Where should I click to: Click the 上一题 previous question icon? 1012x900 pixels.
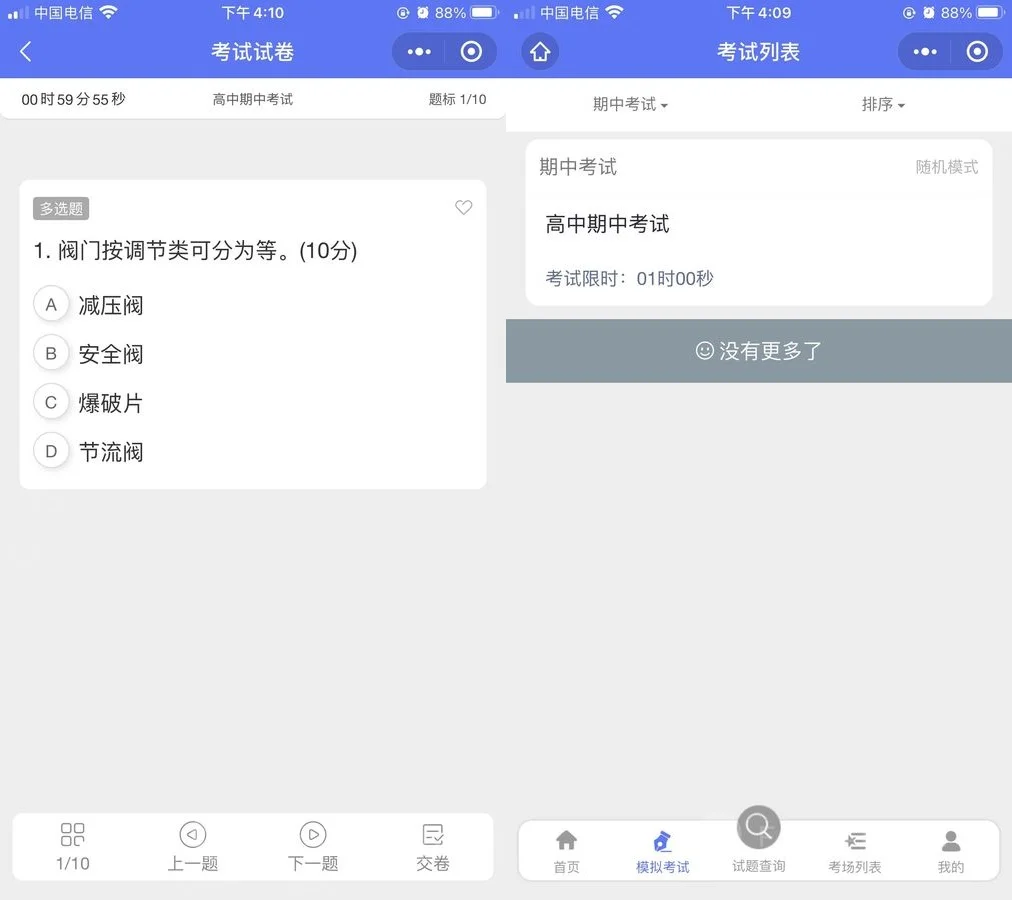click(192, 834)
